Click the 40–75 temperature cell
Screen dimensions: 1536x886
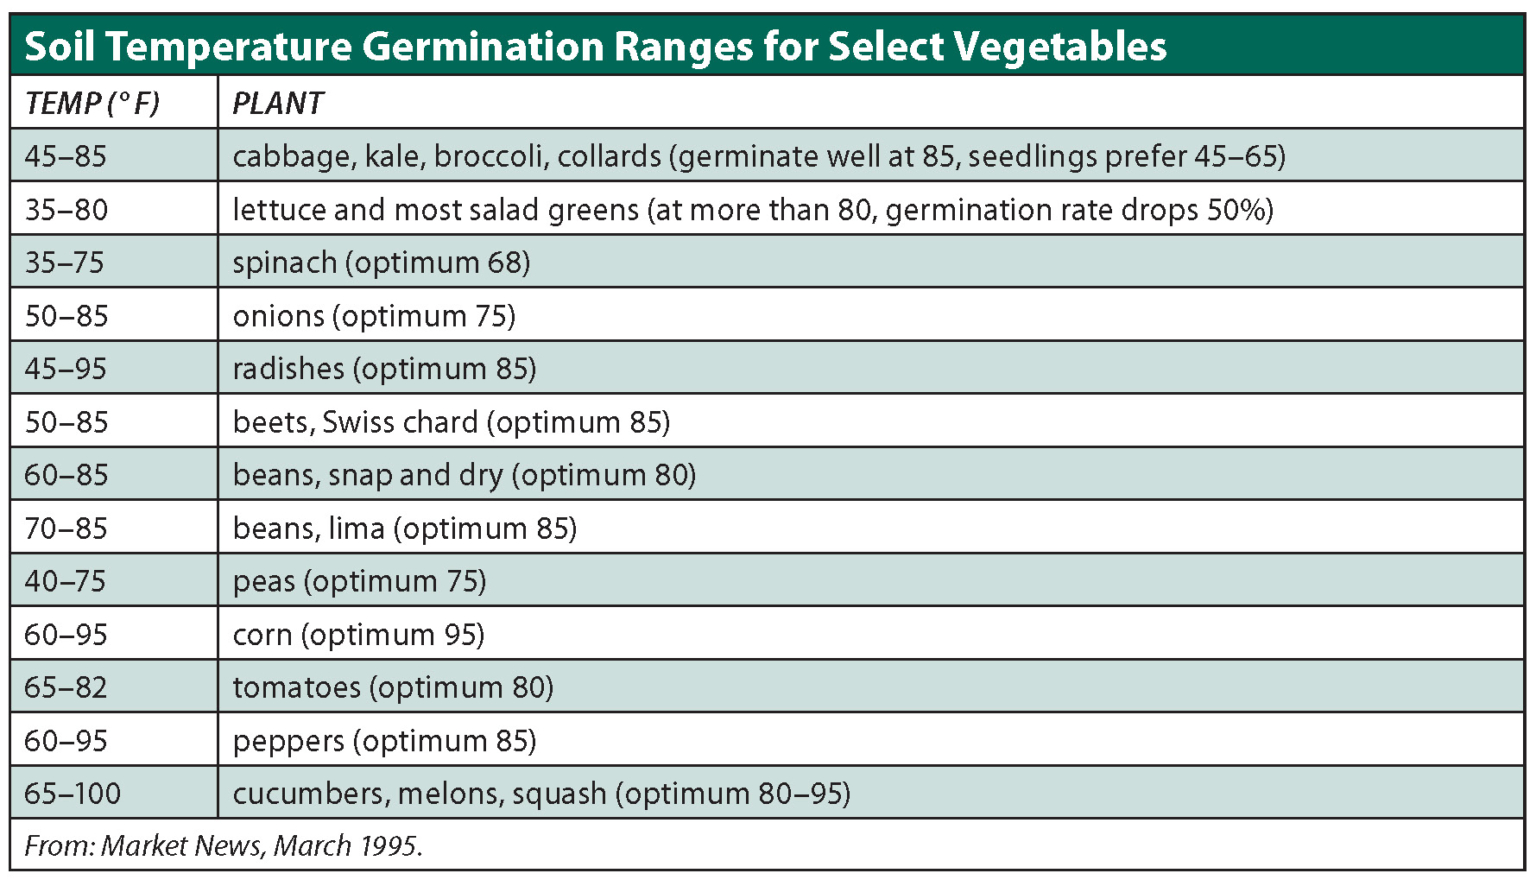65,581
